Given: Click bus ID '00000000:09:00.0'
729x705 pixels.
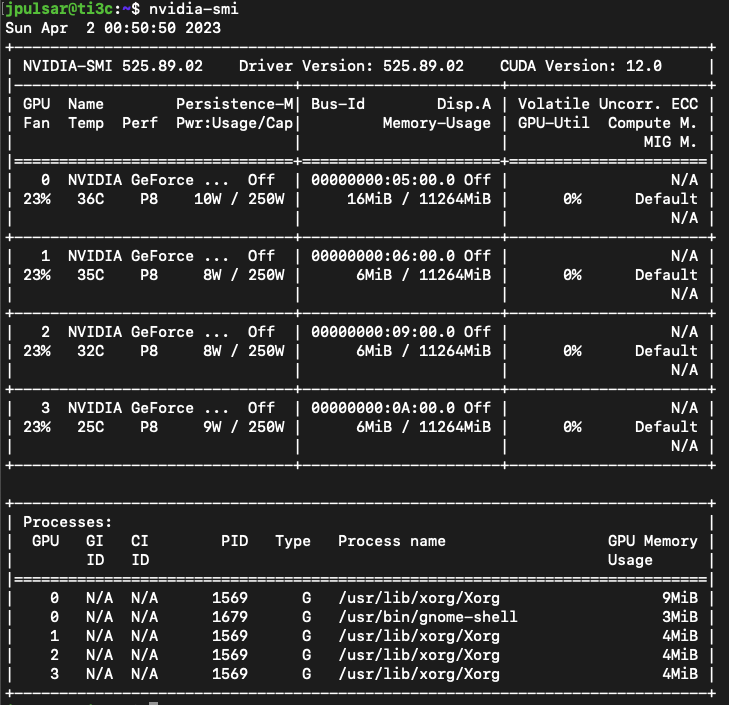Looking at the screenshot, I should [383, 332].
